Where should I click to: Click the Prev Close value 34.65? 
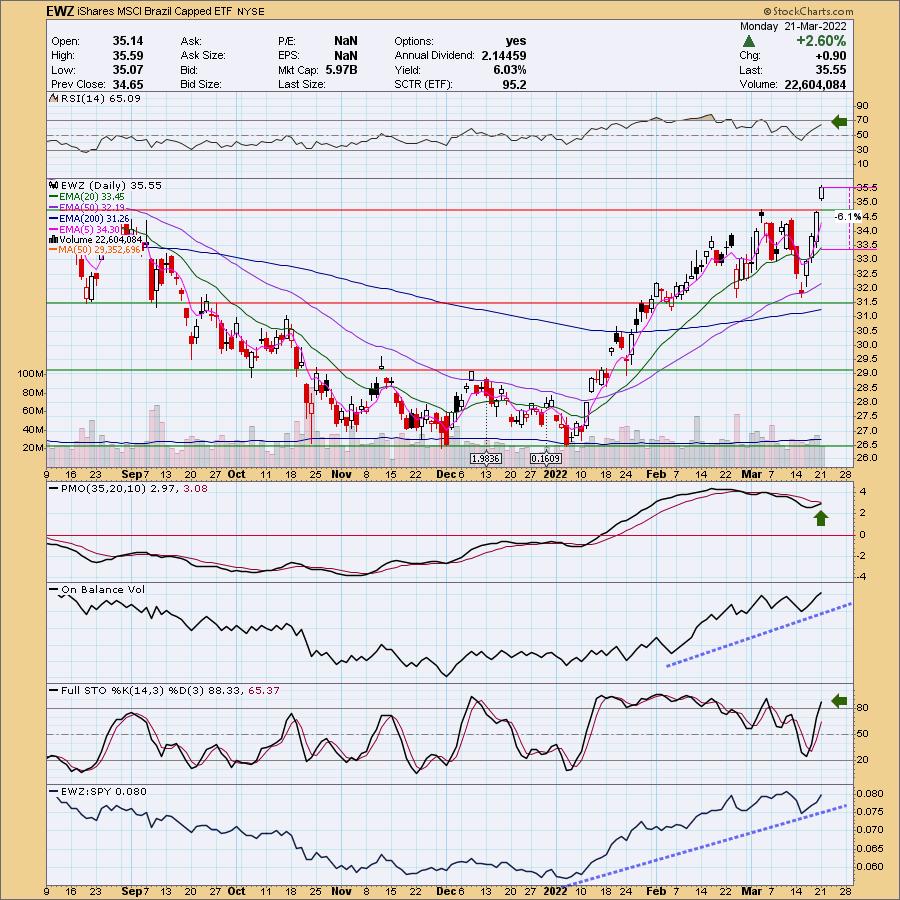(x=127, y=84)
